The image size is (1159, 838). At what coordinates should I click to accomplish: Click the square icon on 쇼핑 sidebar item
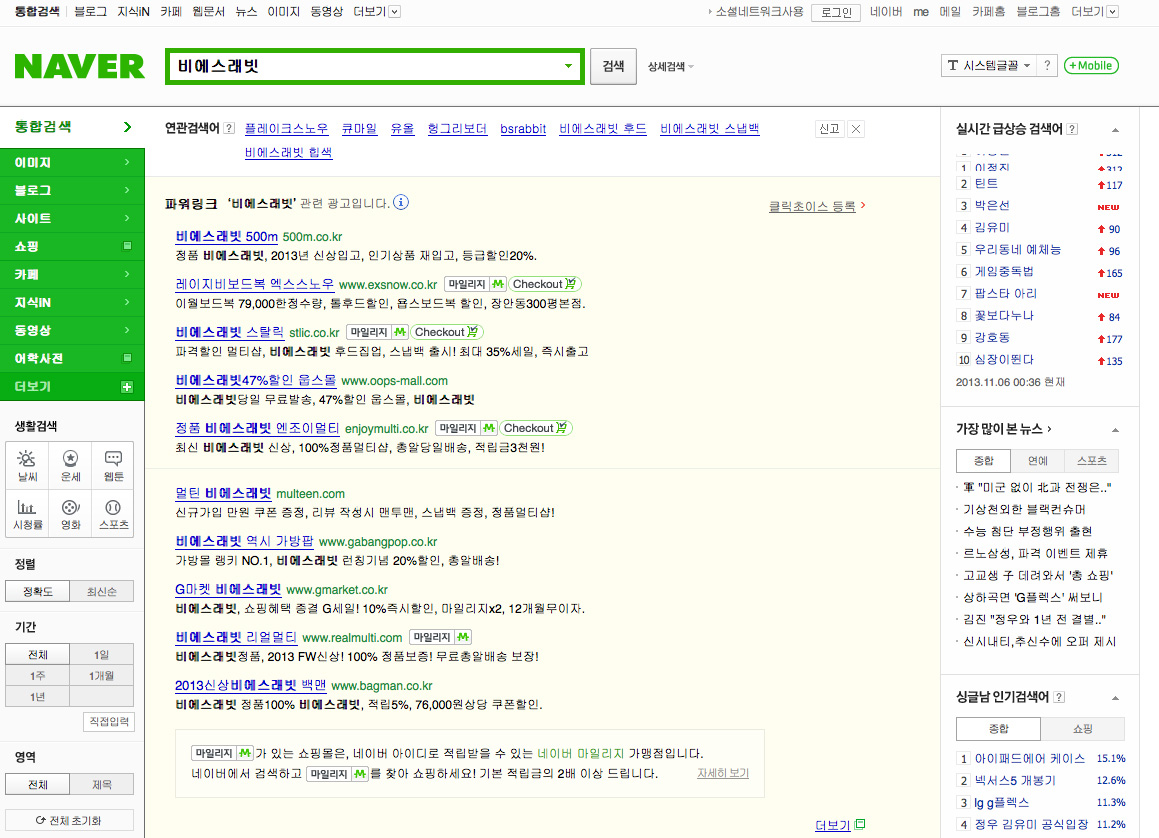(x=127, y=246)
